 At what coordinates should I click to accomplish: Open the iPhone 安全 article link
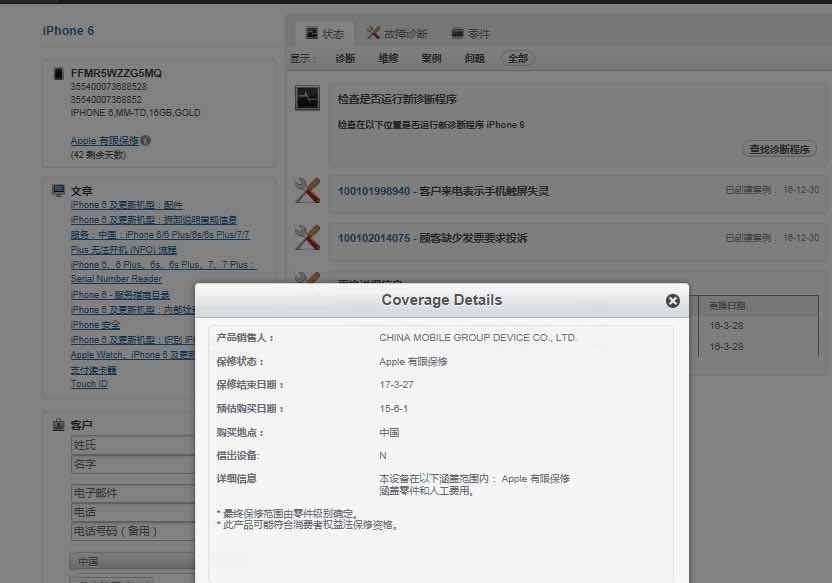(96, 325)
